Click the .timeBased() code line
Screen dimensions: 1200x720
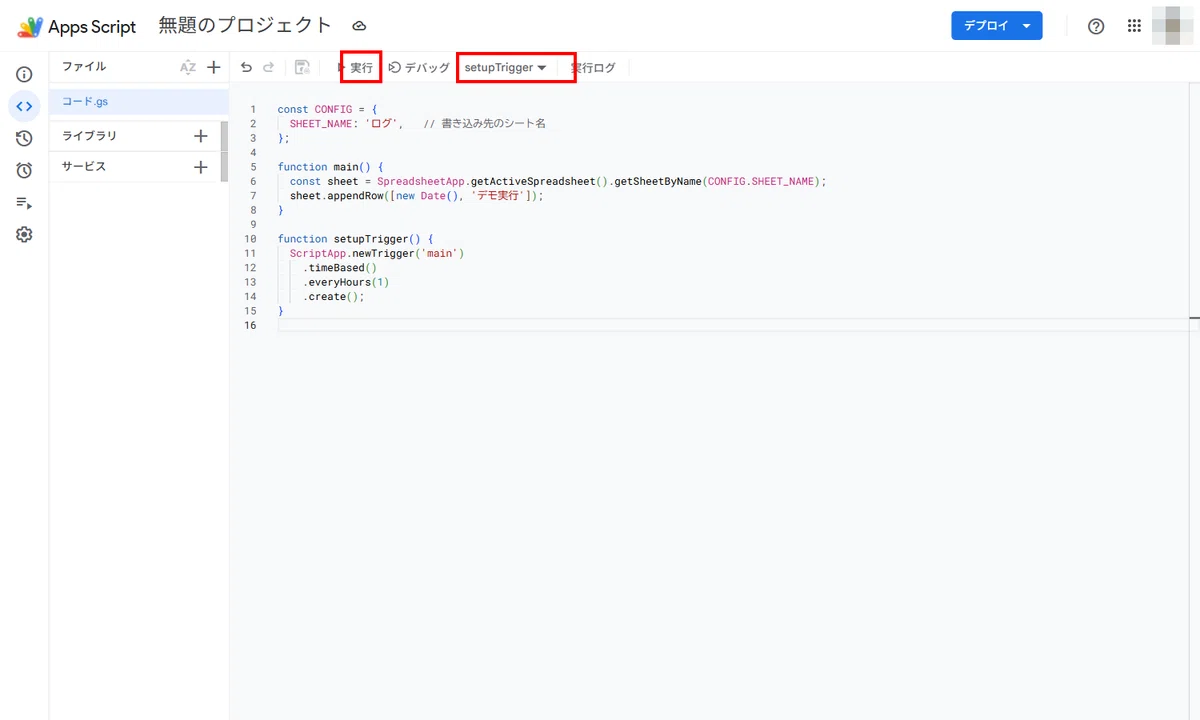(340, 268)
